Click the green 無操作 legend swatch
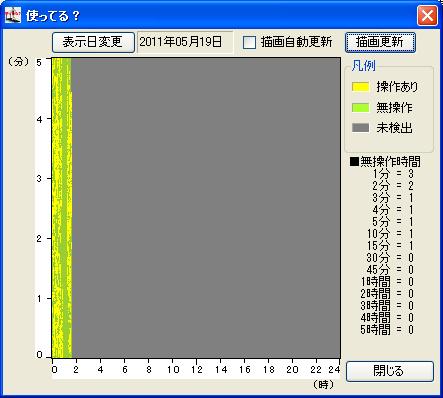This screenshot has height=398, width=443. tap(360, 108)
